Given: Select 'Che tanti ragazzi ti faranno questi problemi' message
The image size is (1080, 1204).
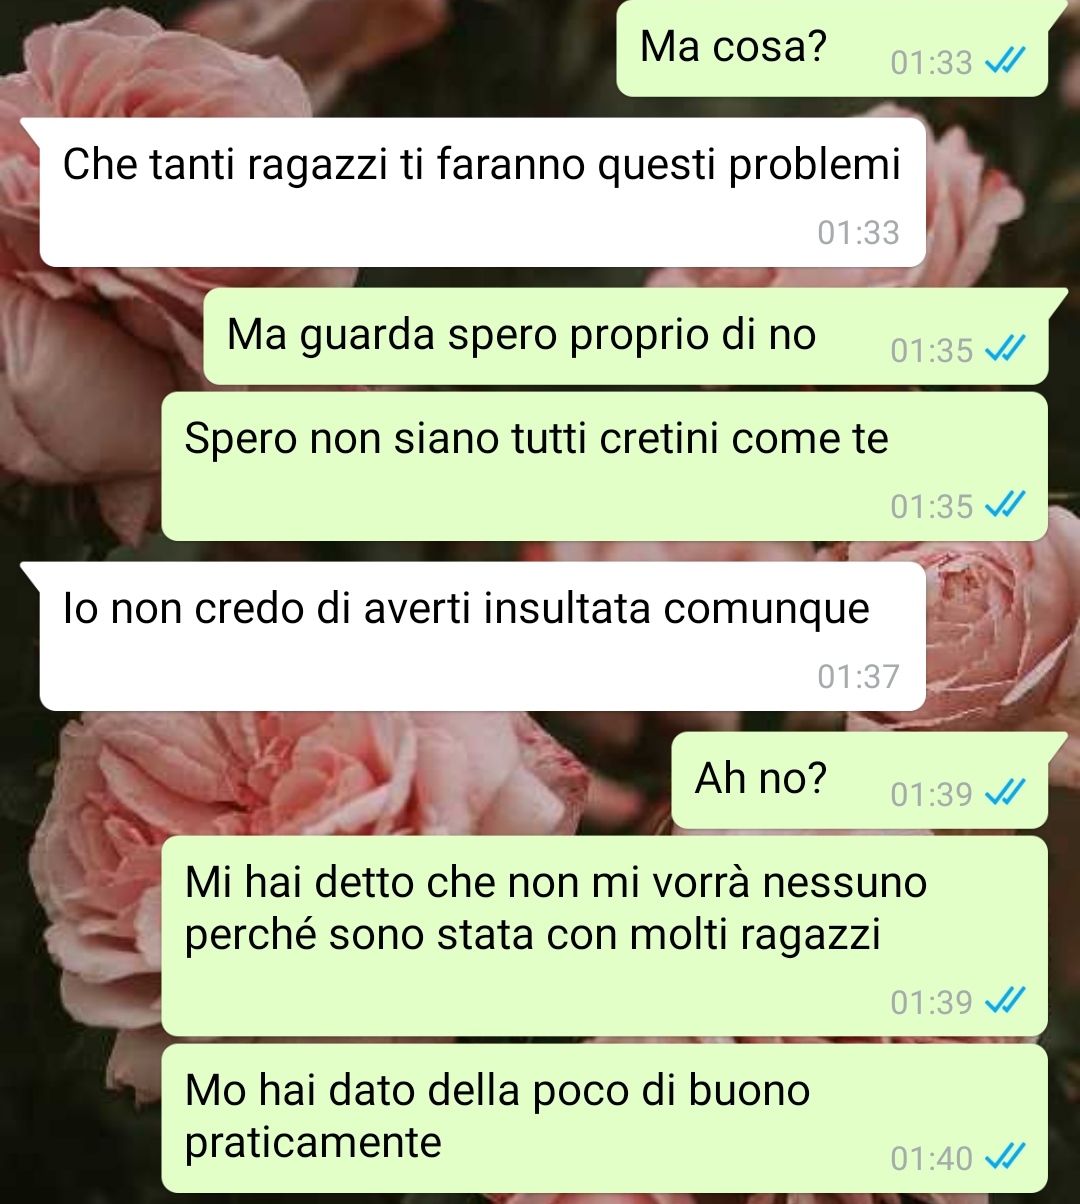Looking at the screenshot, I should (482, 192).
